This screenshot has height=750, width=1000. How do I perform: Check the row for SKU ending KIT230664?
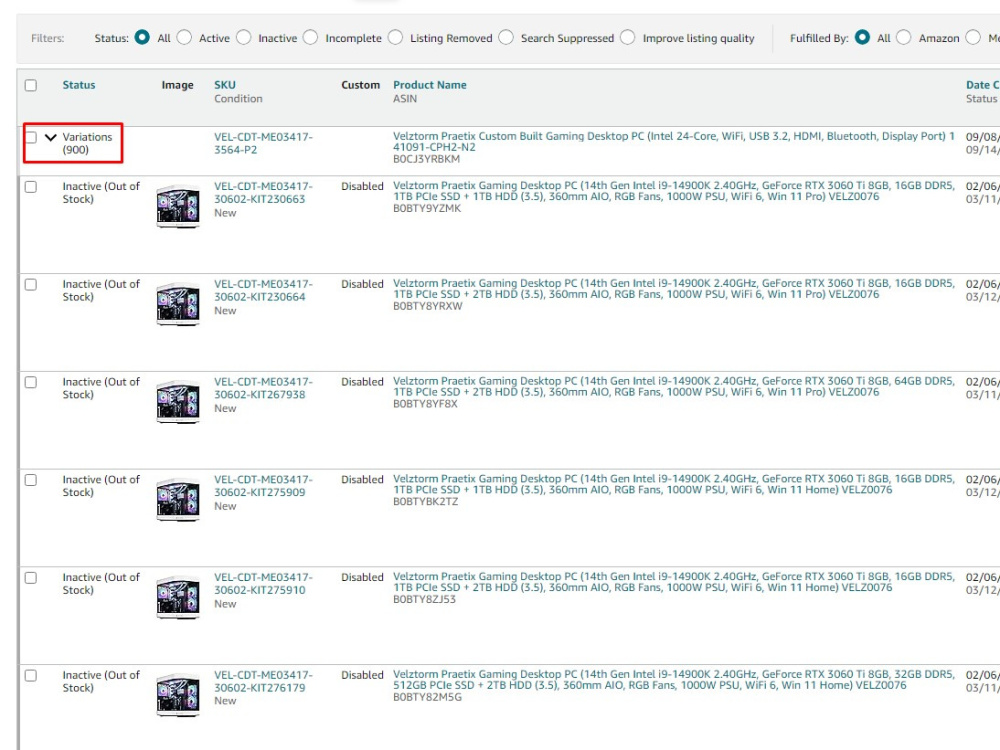(31, 284)
